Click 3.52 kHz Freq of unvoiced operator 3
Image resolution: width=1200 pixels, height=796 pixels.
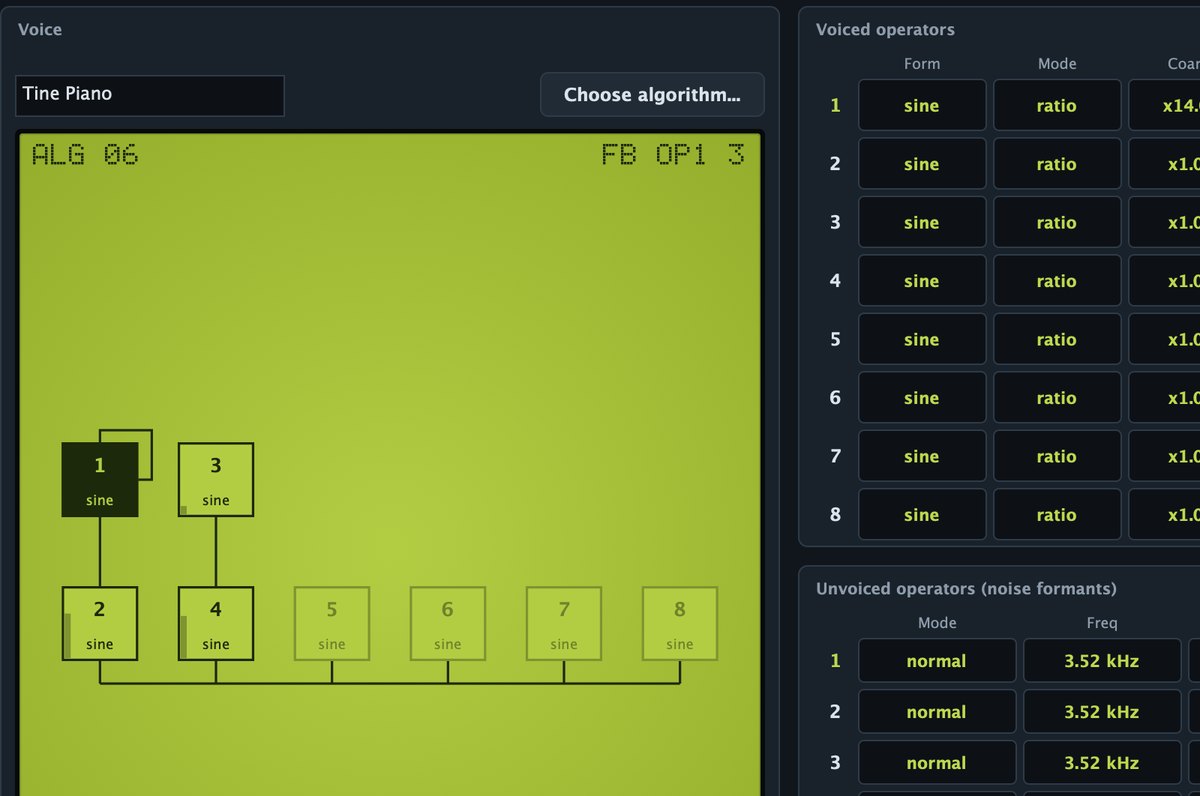tap(1101, 763)
